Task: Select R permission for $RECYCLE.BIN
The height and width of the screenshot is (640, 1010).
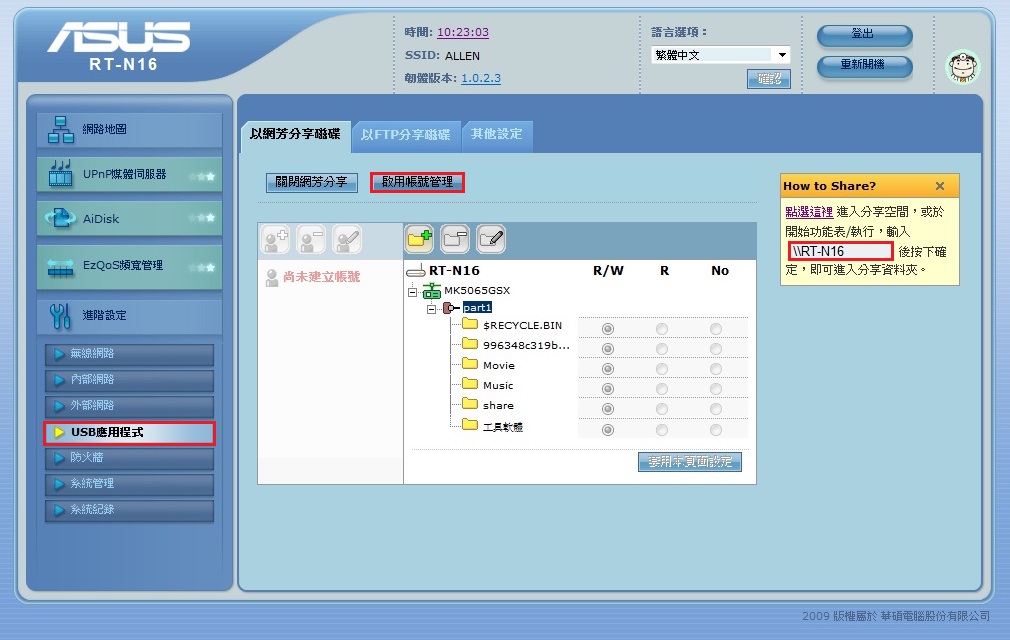Action: (x=662, y=329)
